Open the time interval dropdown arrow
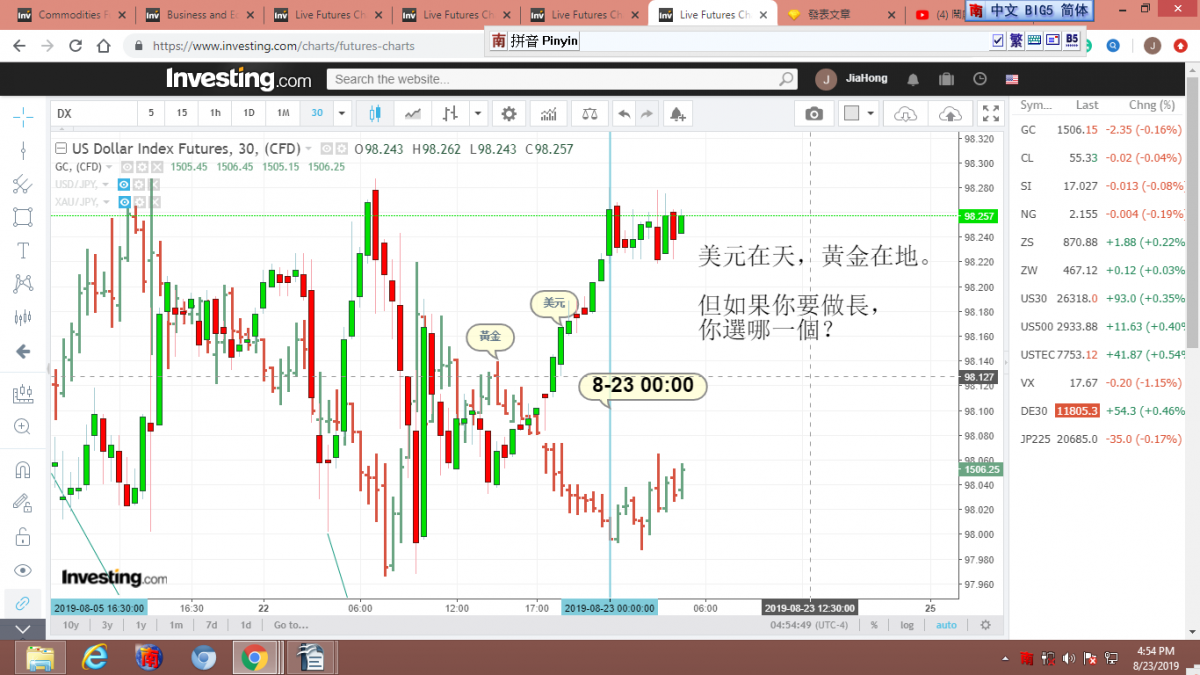The width and height of the screenshot is (1200, 675). pyautogui.click(x=342, y=113)
